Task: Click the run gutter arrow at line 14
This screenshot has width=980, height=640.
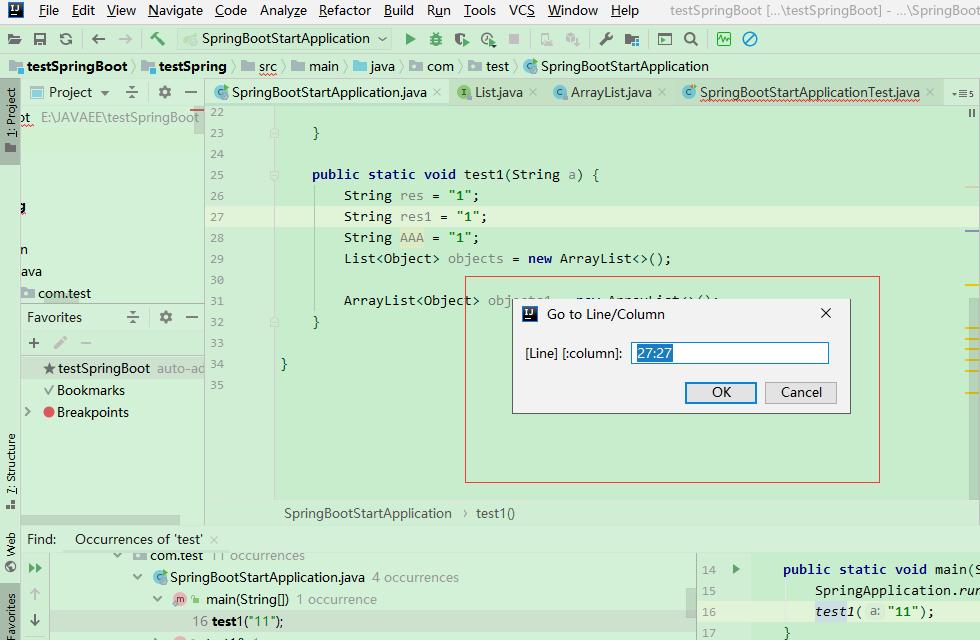Action: pyautogui.click(x=736, y=569)
